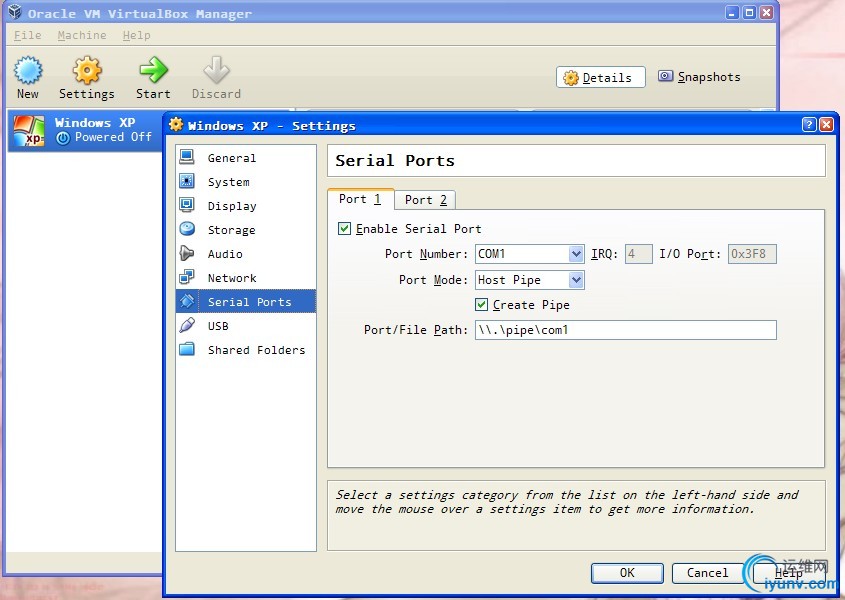The image size is (845, 600).
Task: Open the Machine menu
Action: (x=81, y=35)
